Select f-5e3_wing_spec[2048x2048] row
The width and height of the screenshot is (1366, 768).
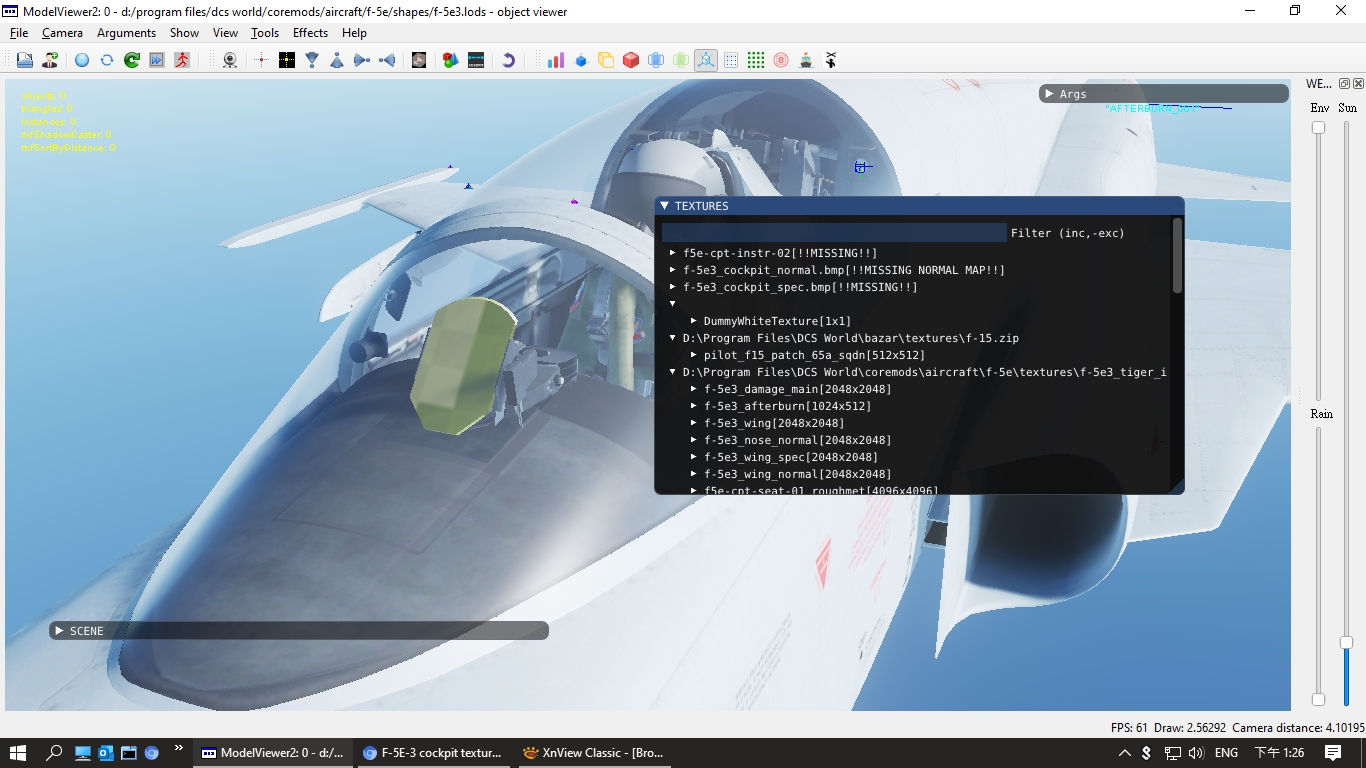[x=790, y=457]
